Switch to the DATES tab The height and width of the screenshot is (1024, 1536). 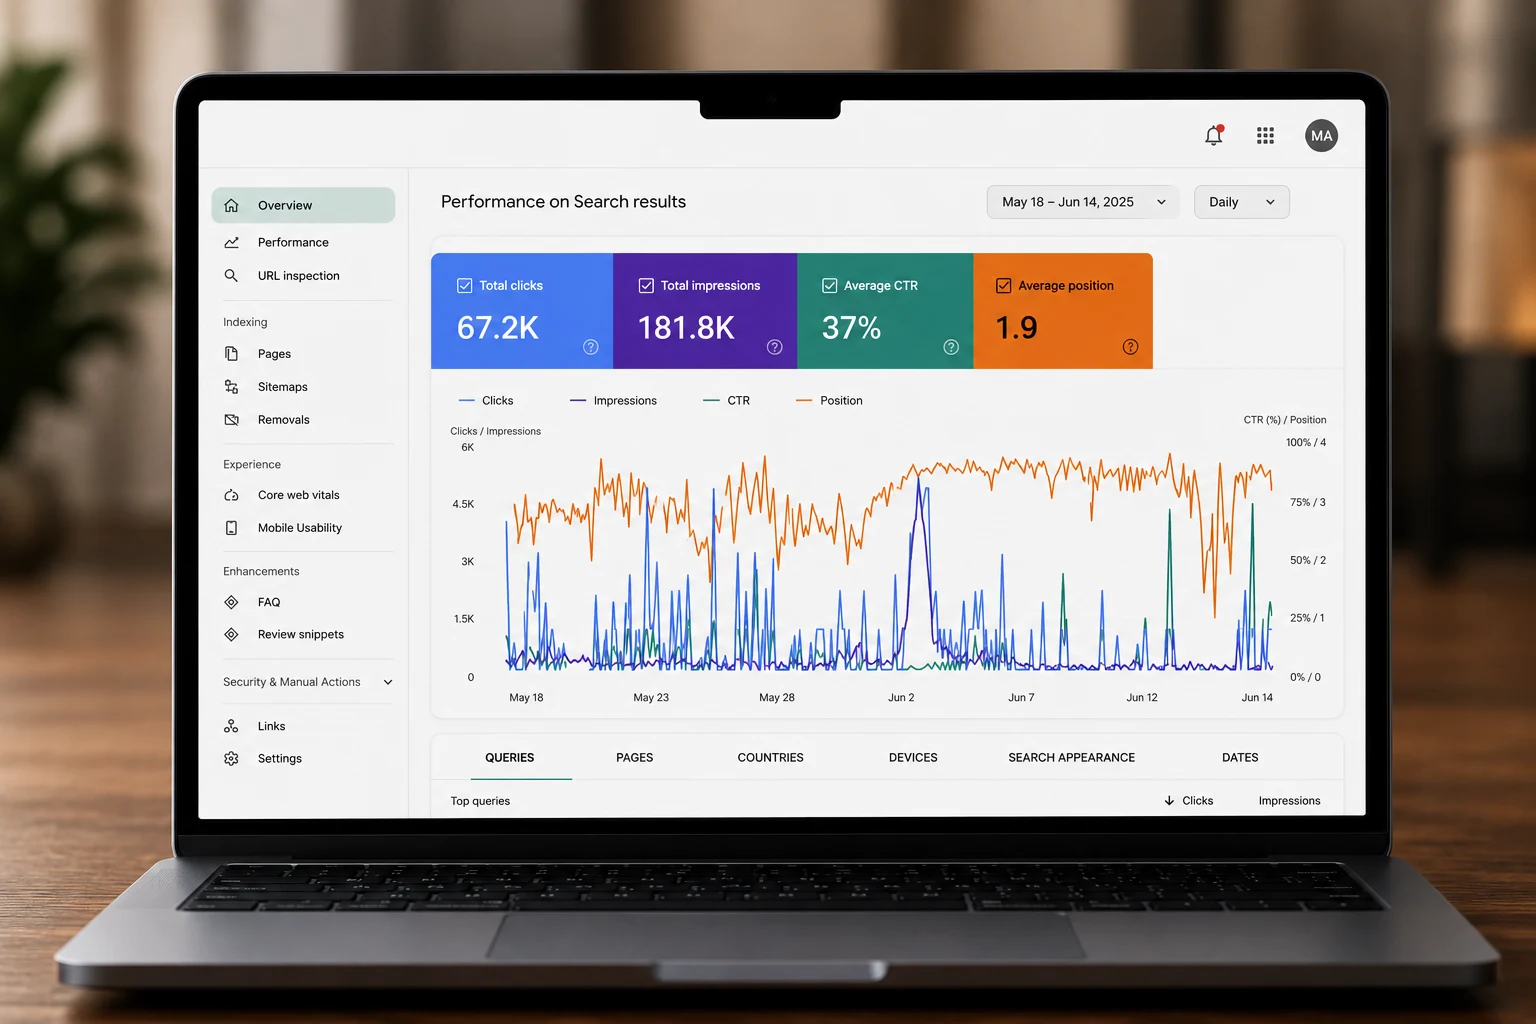click(1240, 757)
